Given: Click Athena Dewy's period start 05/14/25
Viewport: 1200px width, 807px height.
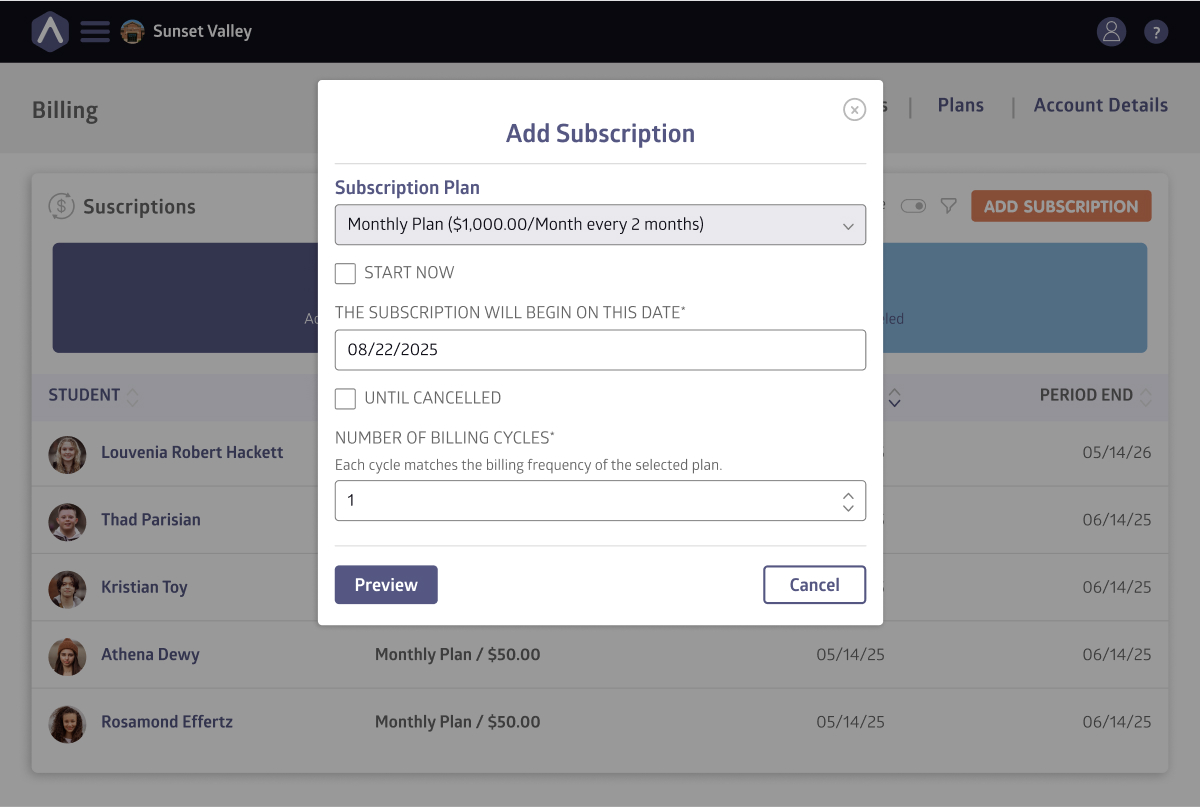Looking at the screenshot, I should tap(850, 655).
